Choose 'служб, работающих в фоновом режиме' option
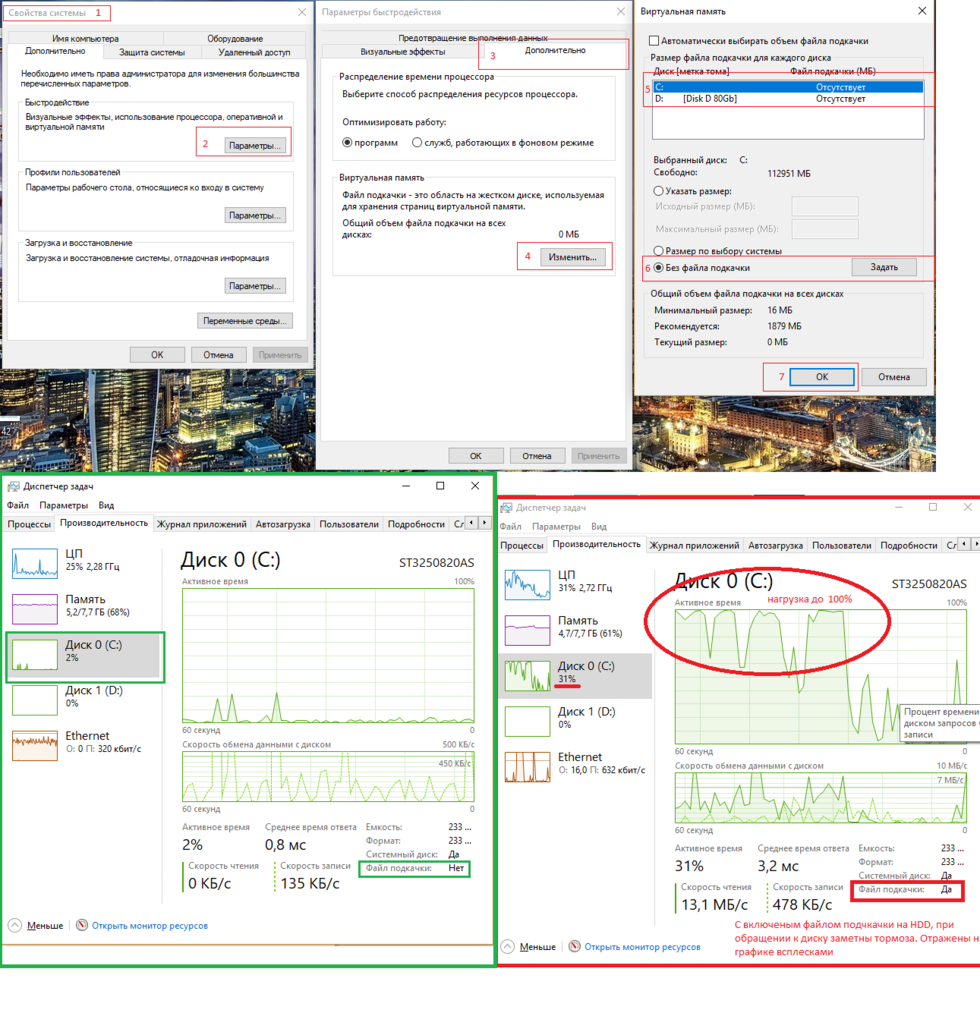 coord(417,143)
